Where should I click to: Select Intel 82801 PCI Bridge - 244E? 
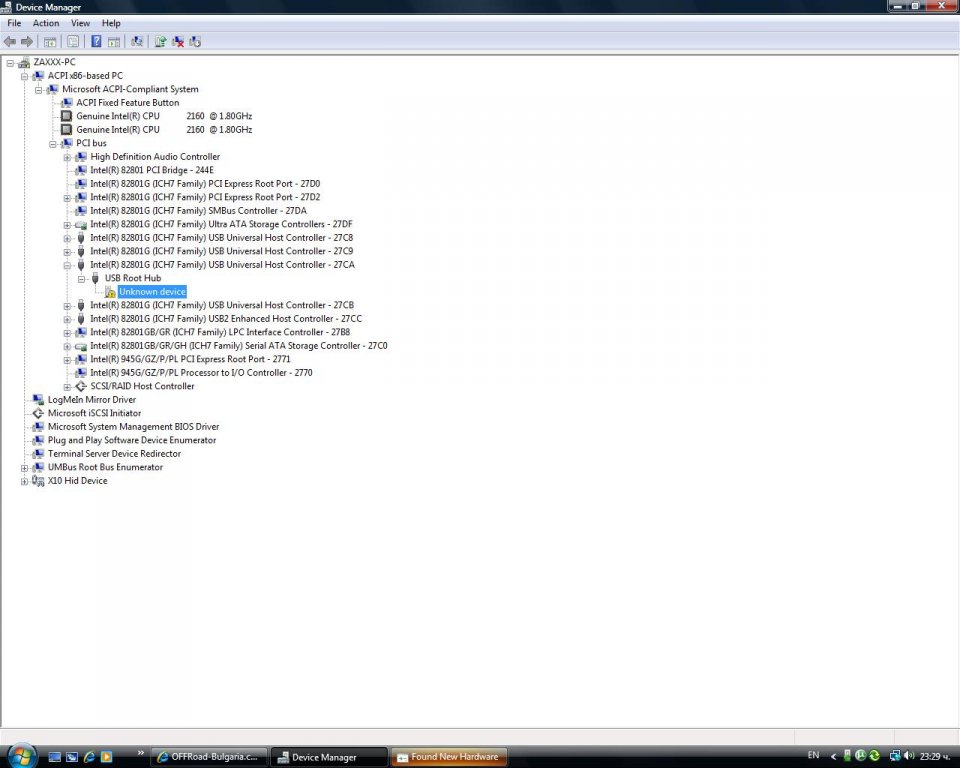click(x=152, y=170)
